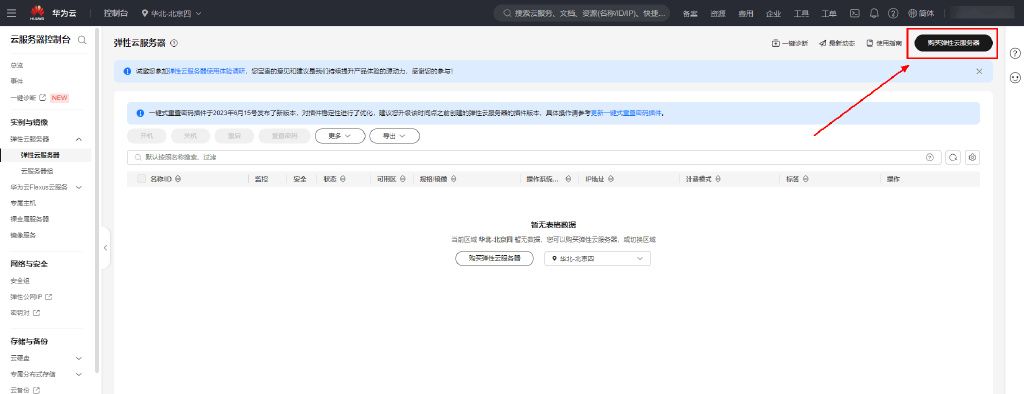Toggle the select-all checkbox in table header

[141, 179]
